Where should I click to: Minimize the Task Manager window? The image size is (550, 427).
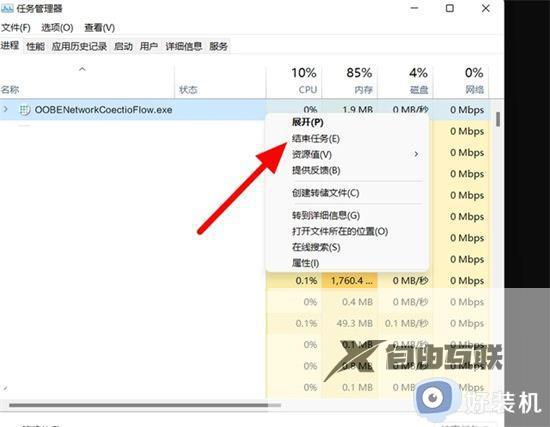coord(415,8)
